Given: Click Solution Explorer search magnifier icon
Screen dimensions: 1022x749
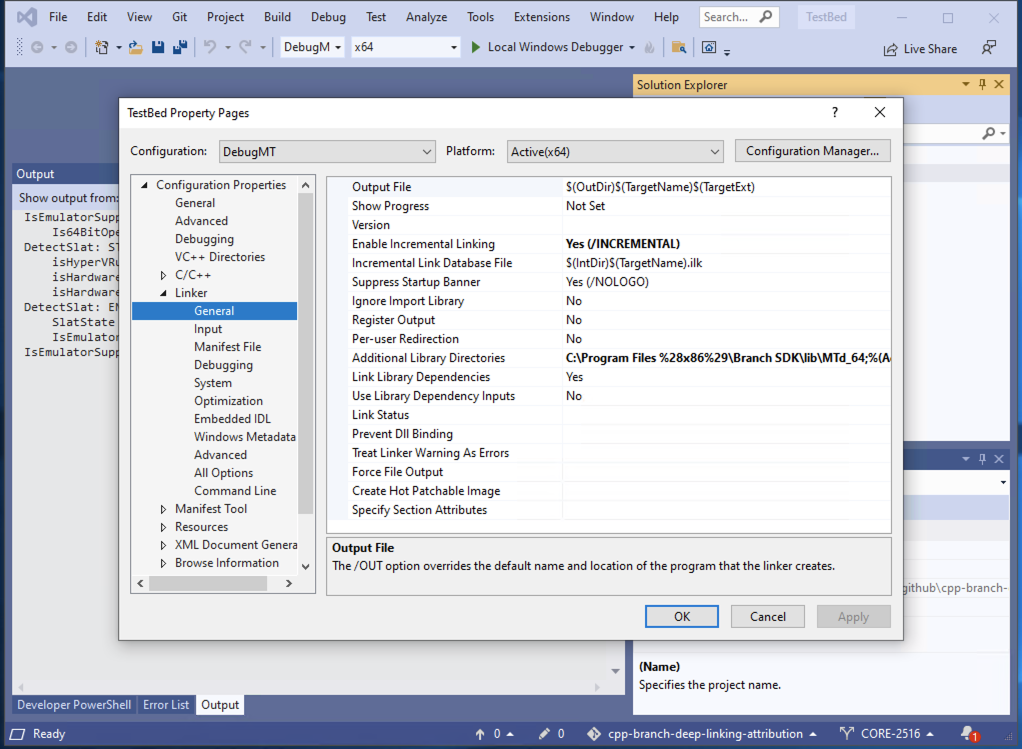Looking at the screenshot, I should tap(989, 133).
